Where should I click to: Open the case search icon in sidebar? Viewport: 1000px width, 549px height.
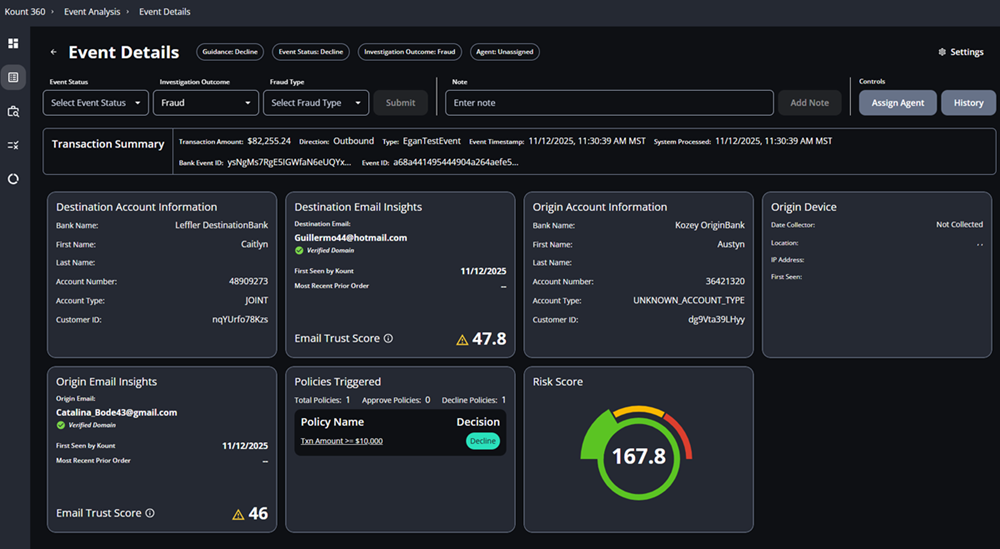[13, 112]
